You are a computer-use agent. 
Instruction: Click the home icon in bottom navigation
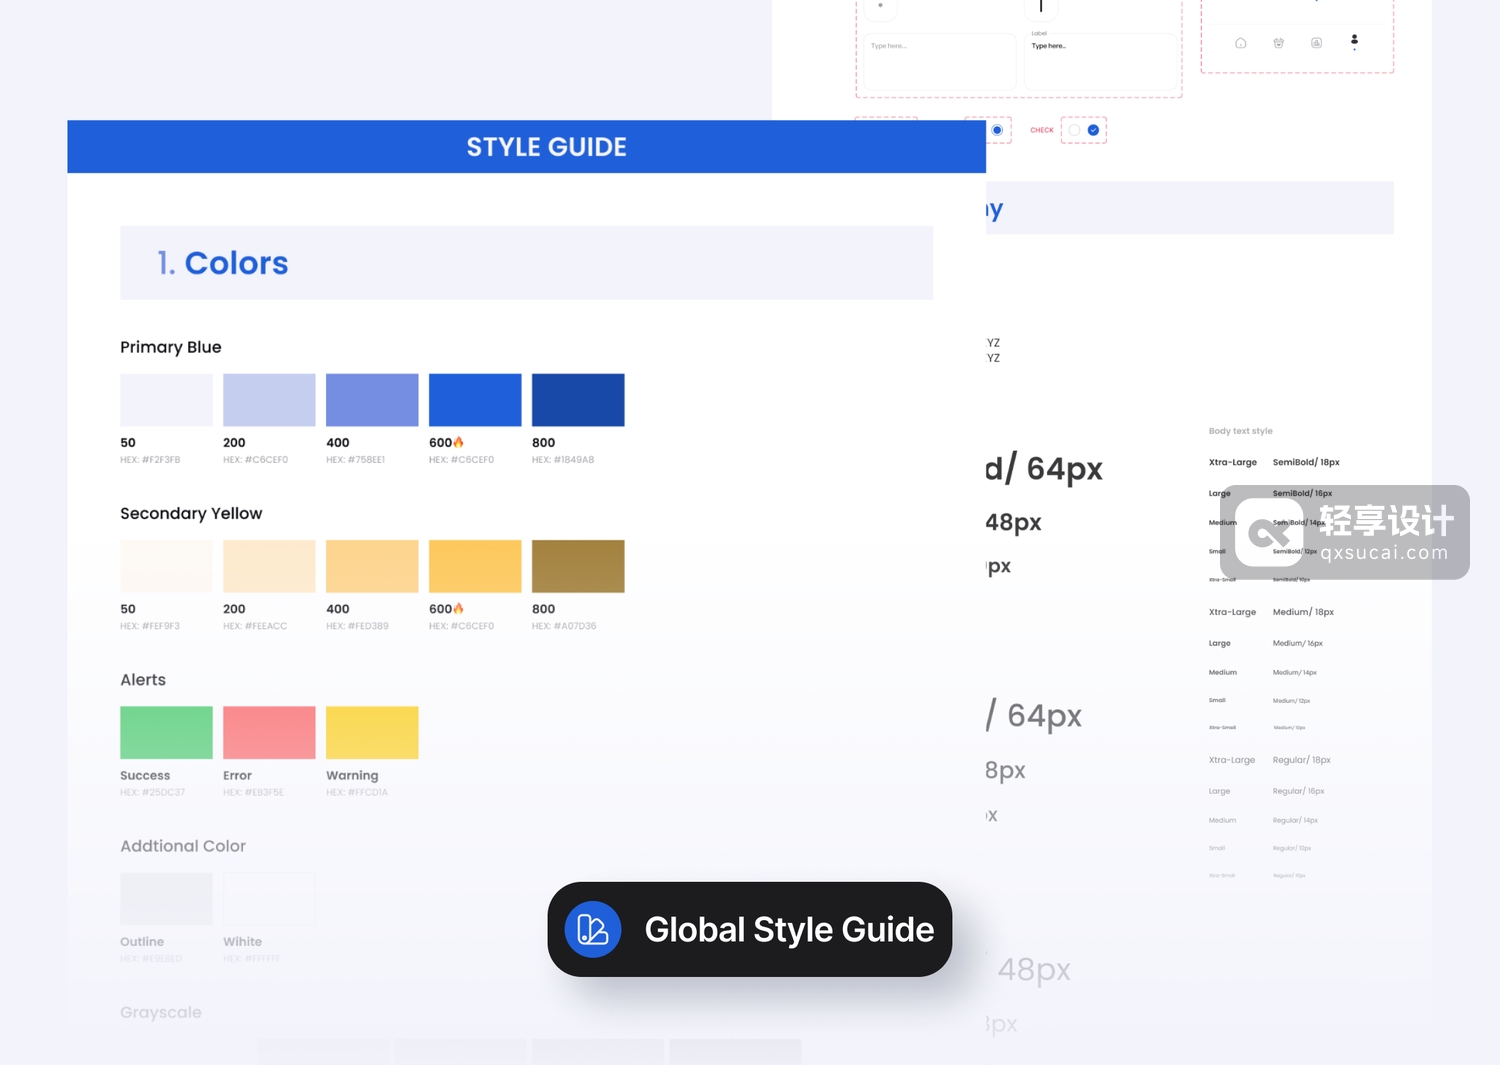coord(1240,43)
